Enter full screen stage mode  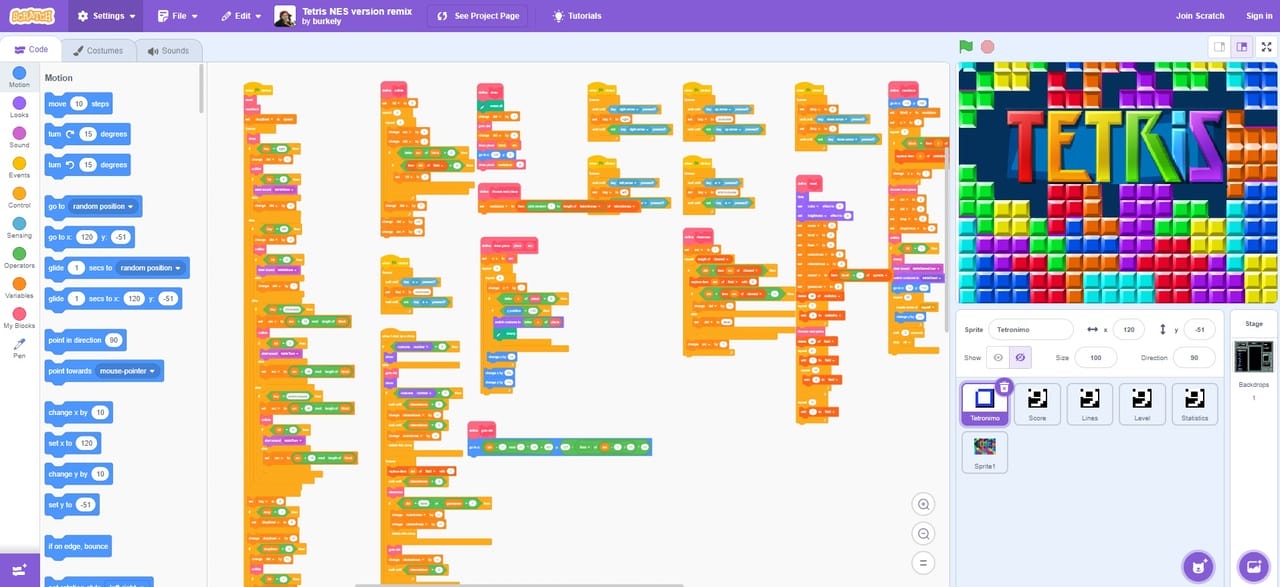point(1267,47)
